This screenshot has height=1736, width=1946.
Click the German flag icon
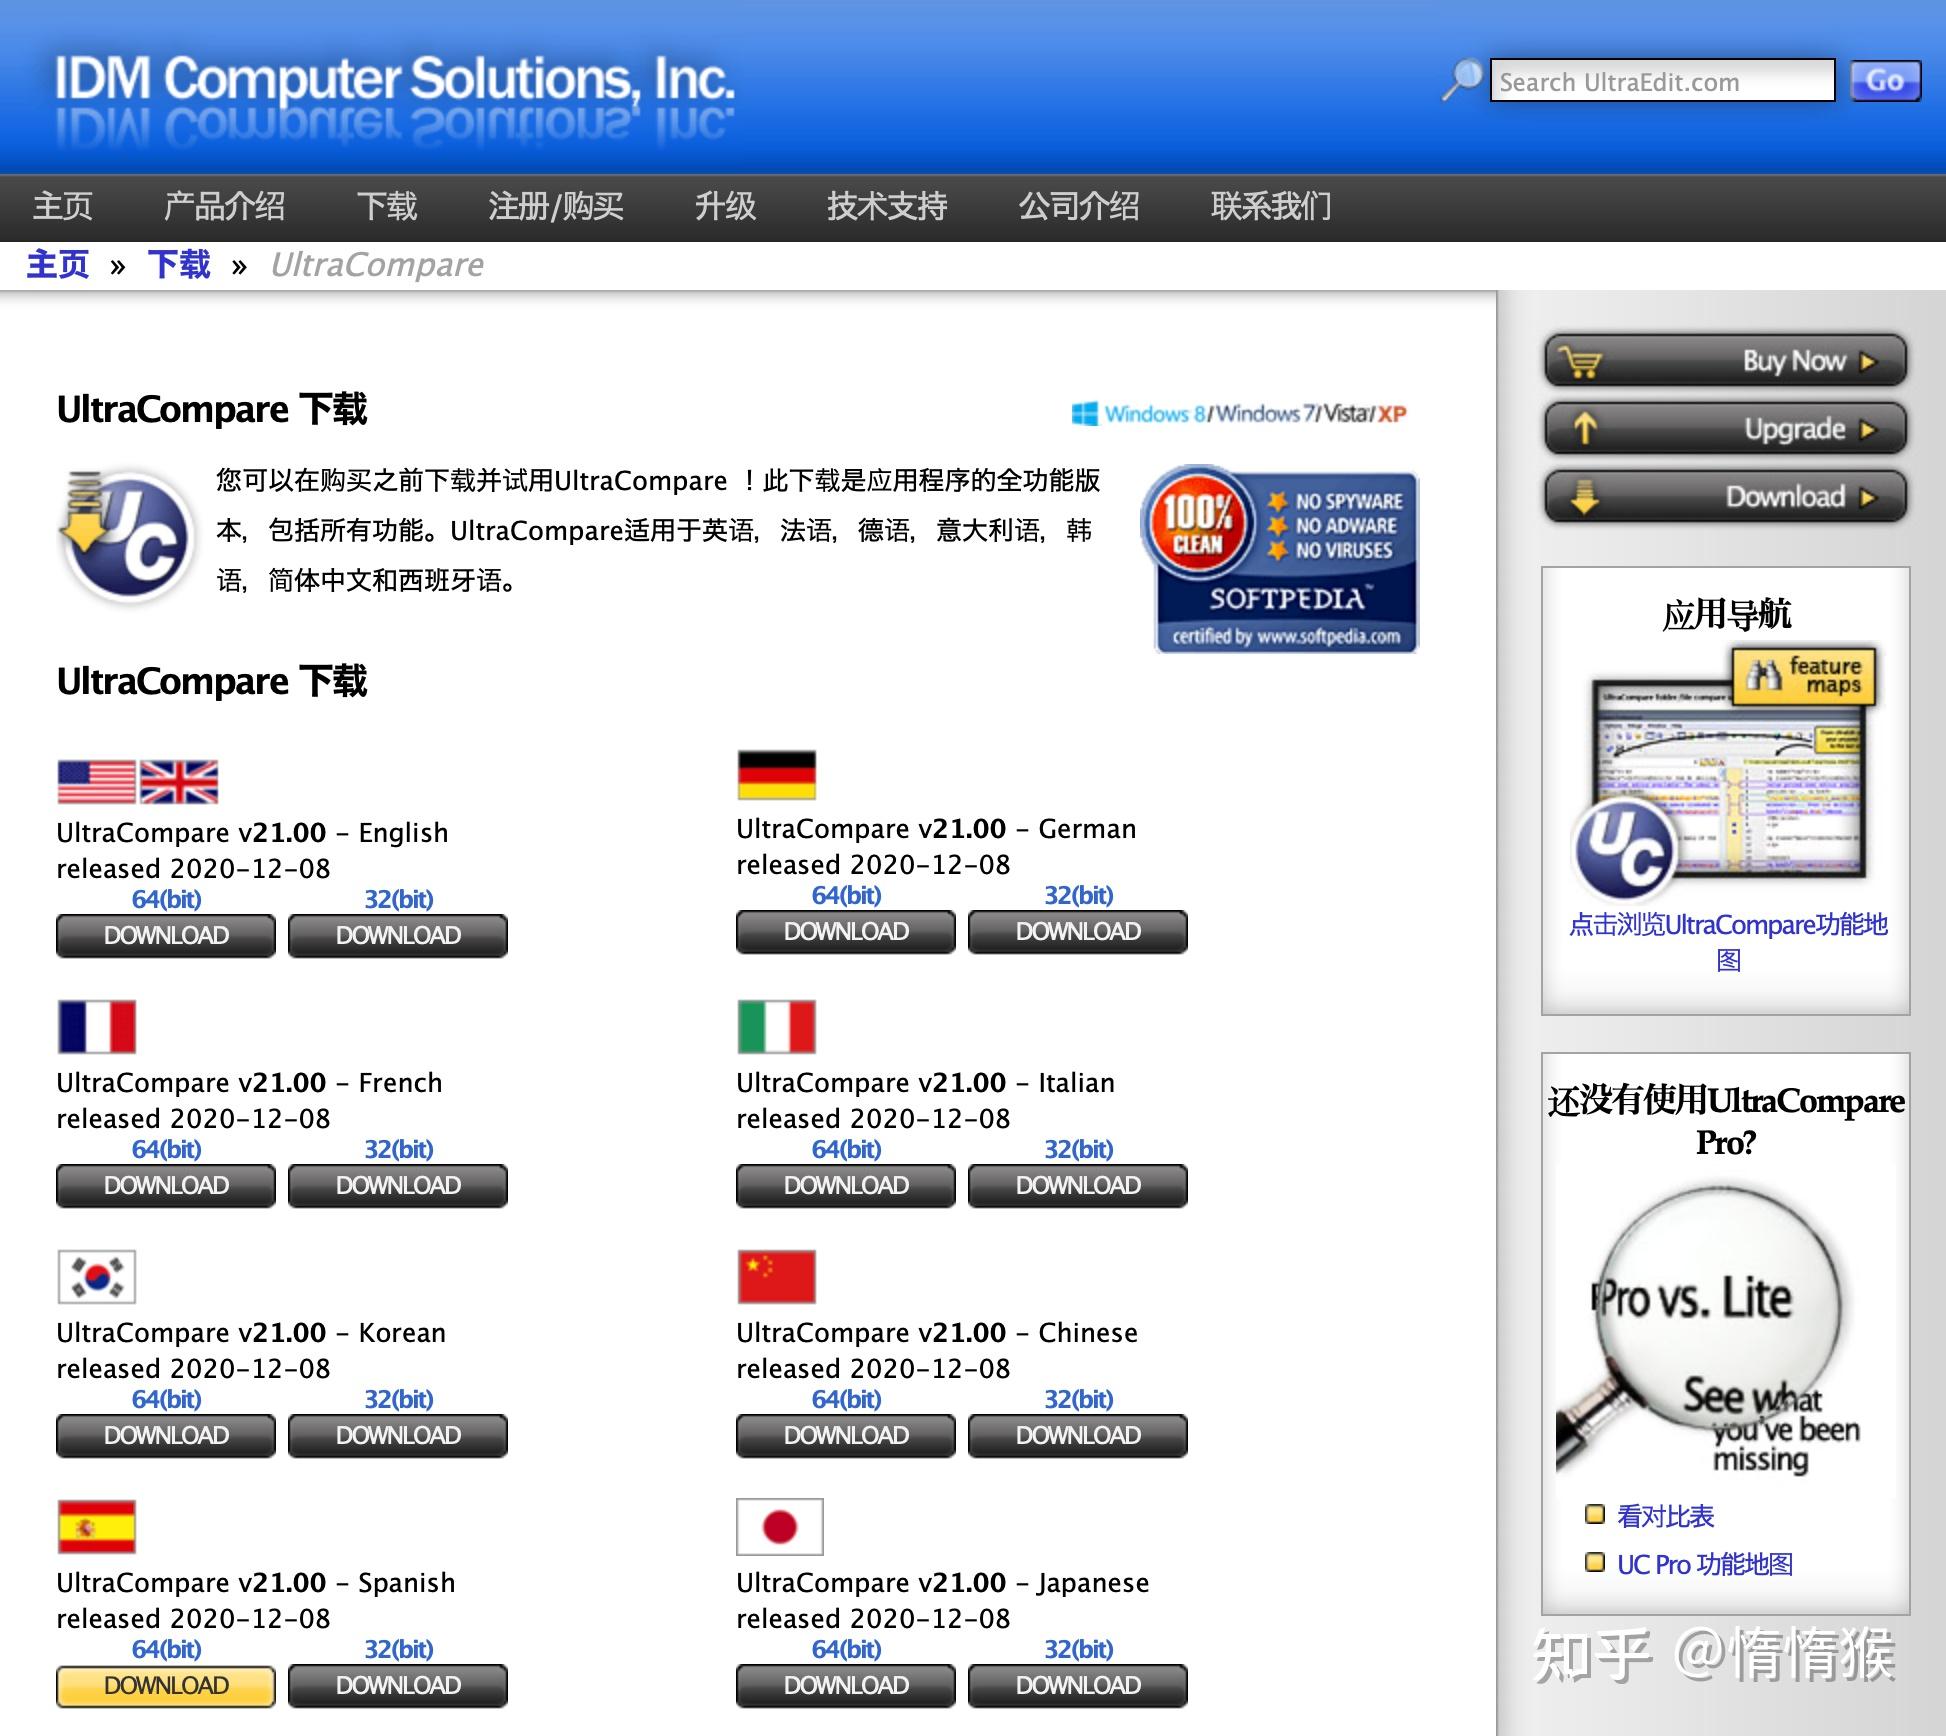coord(776,775)
